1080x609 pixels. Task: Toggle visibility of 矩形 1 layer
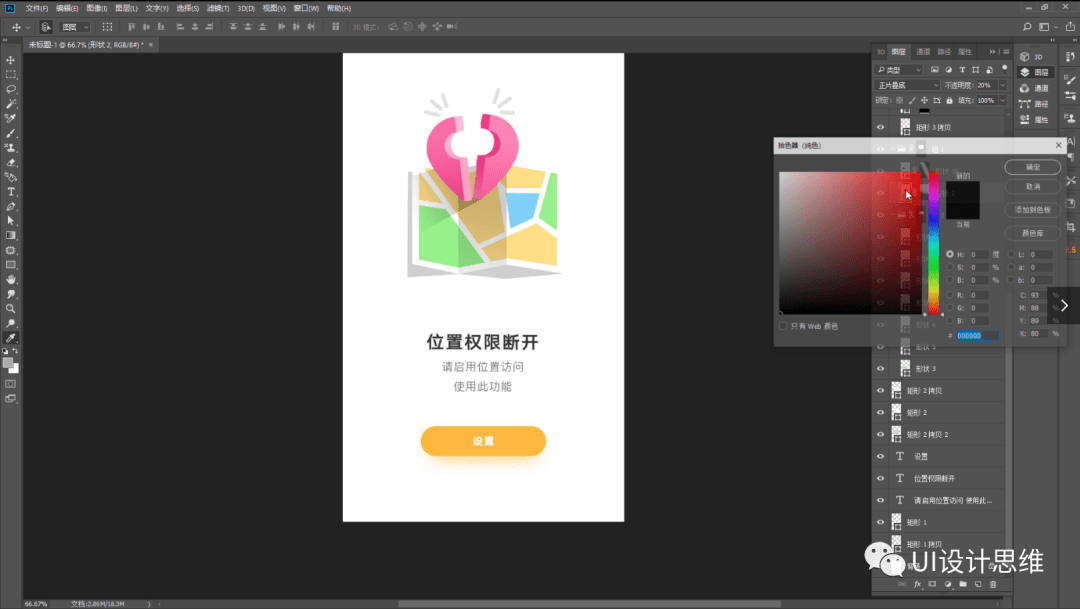(x=880, y=522)
